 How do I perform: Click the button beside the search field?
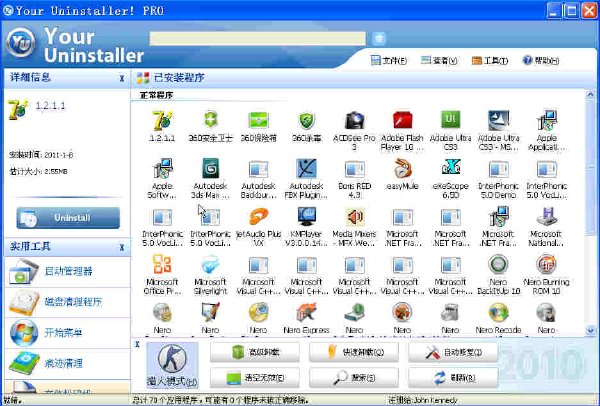pos(378,39)
